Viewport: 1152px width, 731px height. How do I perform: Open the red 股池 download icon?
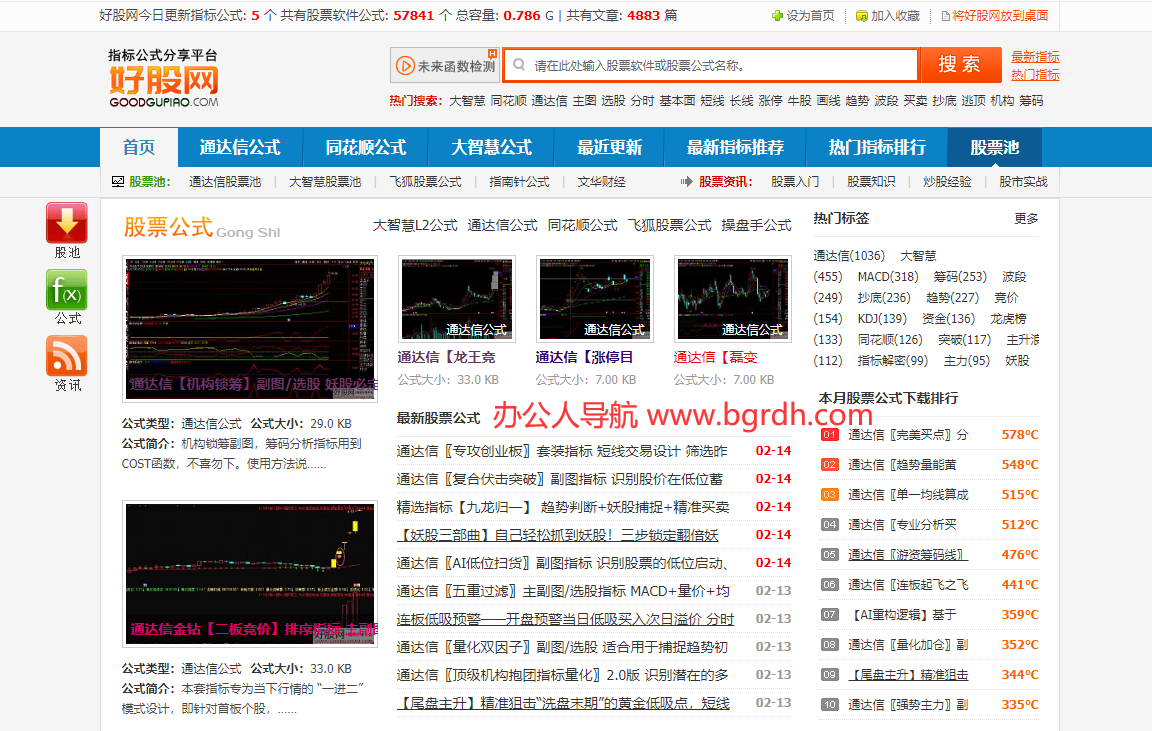click(x=67, y=223)
